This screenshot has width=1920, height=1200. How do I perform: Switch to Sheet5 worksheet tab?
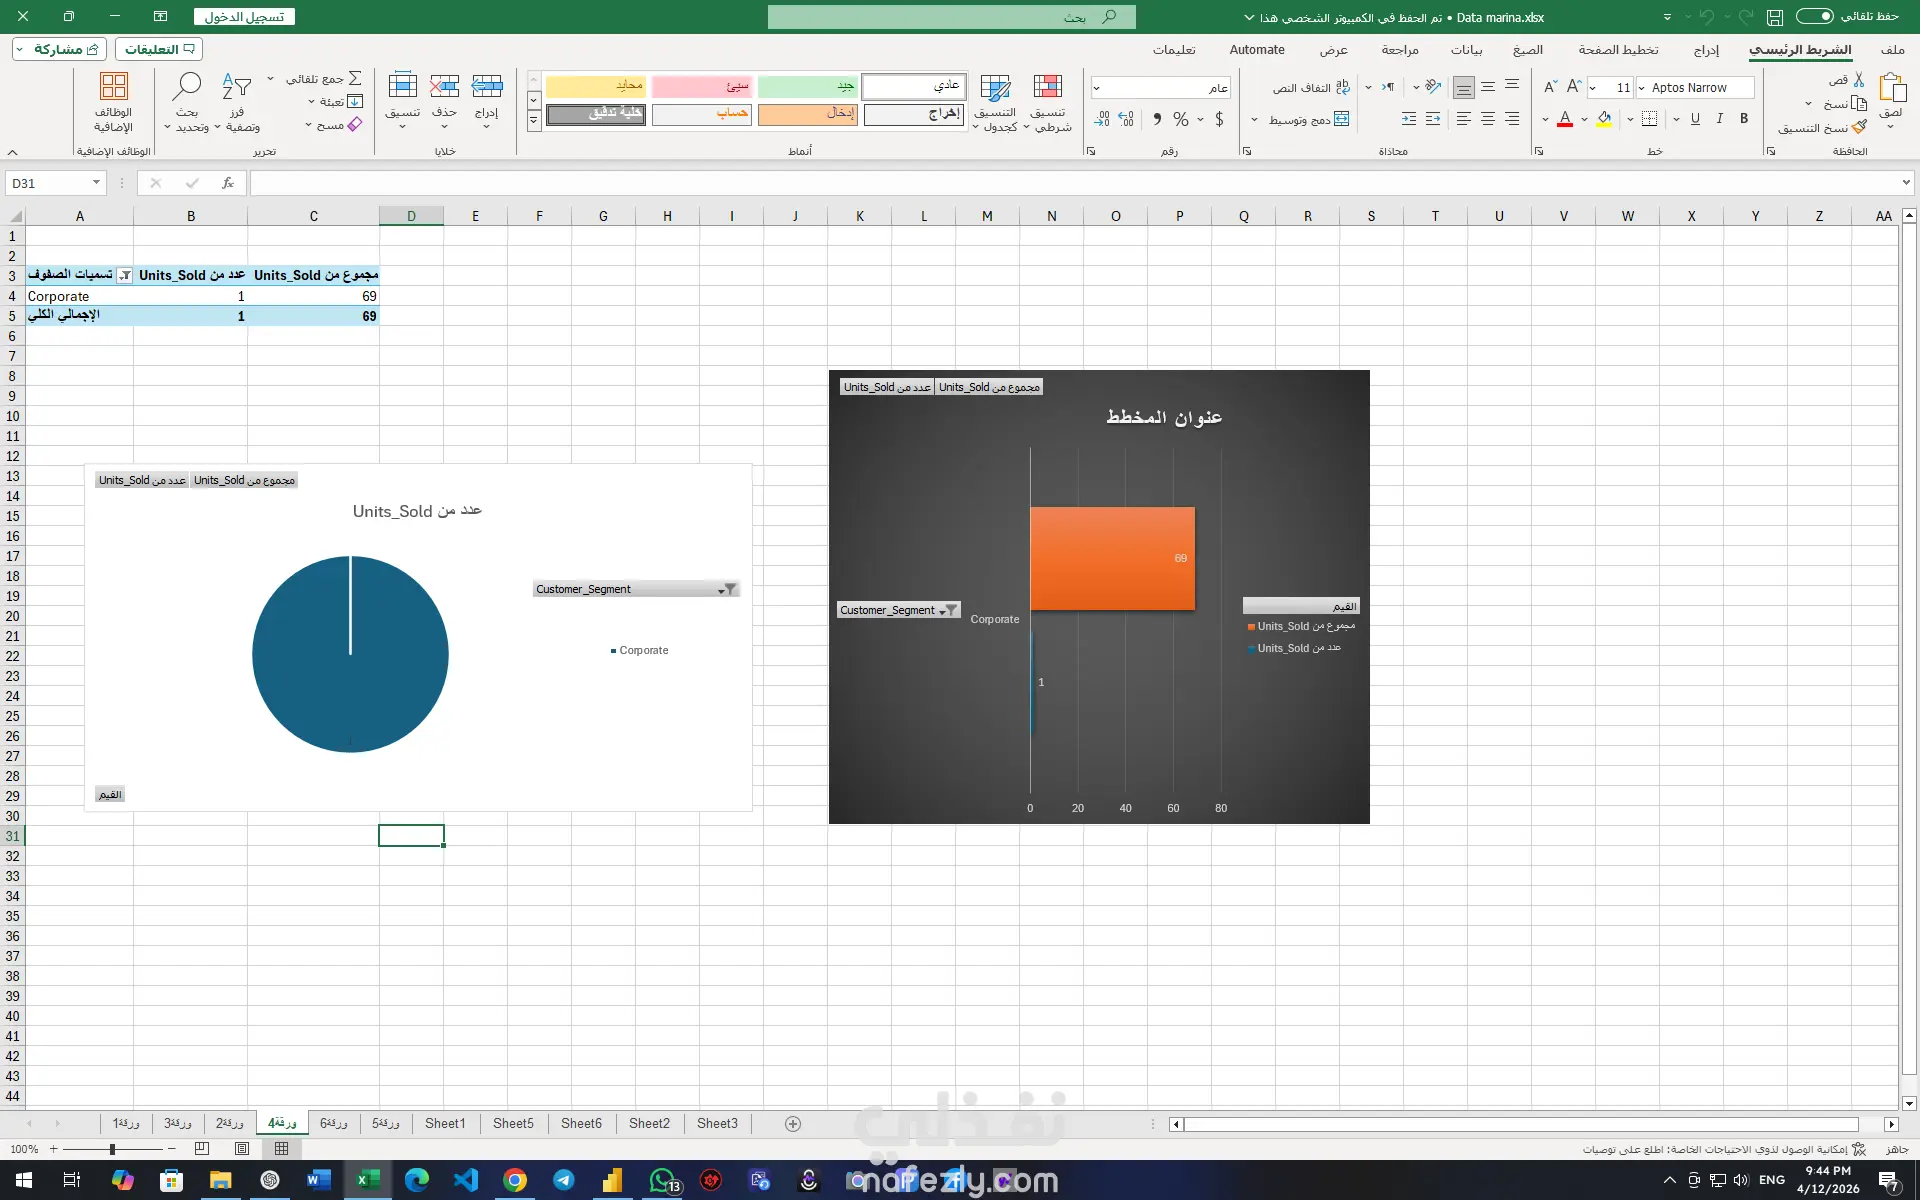point(513,1123)
